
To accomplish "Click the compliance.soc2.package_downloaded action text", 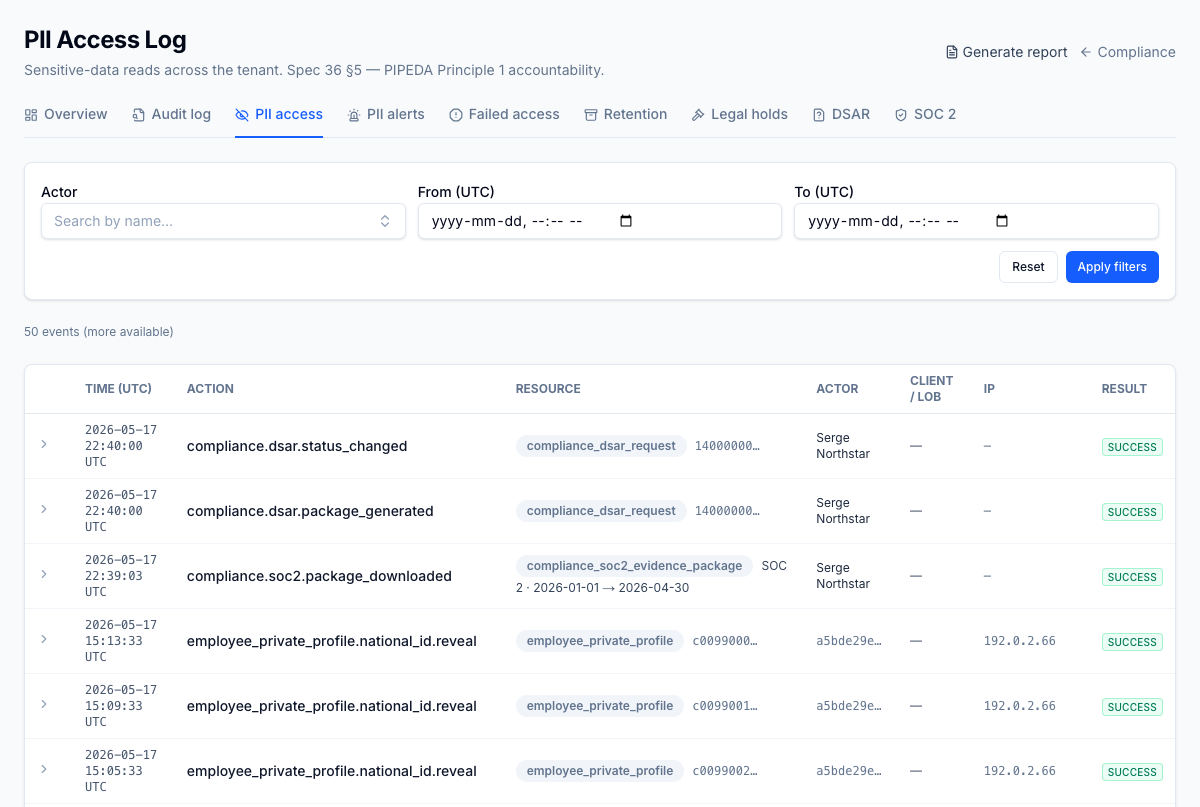I will click(x=319, y=576).
